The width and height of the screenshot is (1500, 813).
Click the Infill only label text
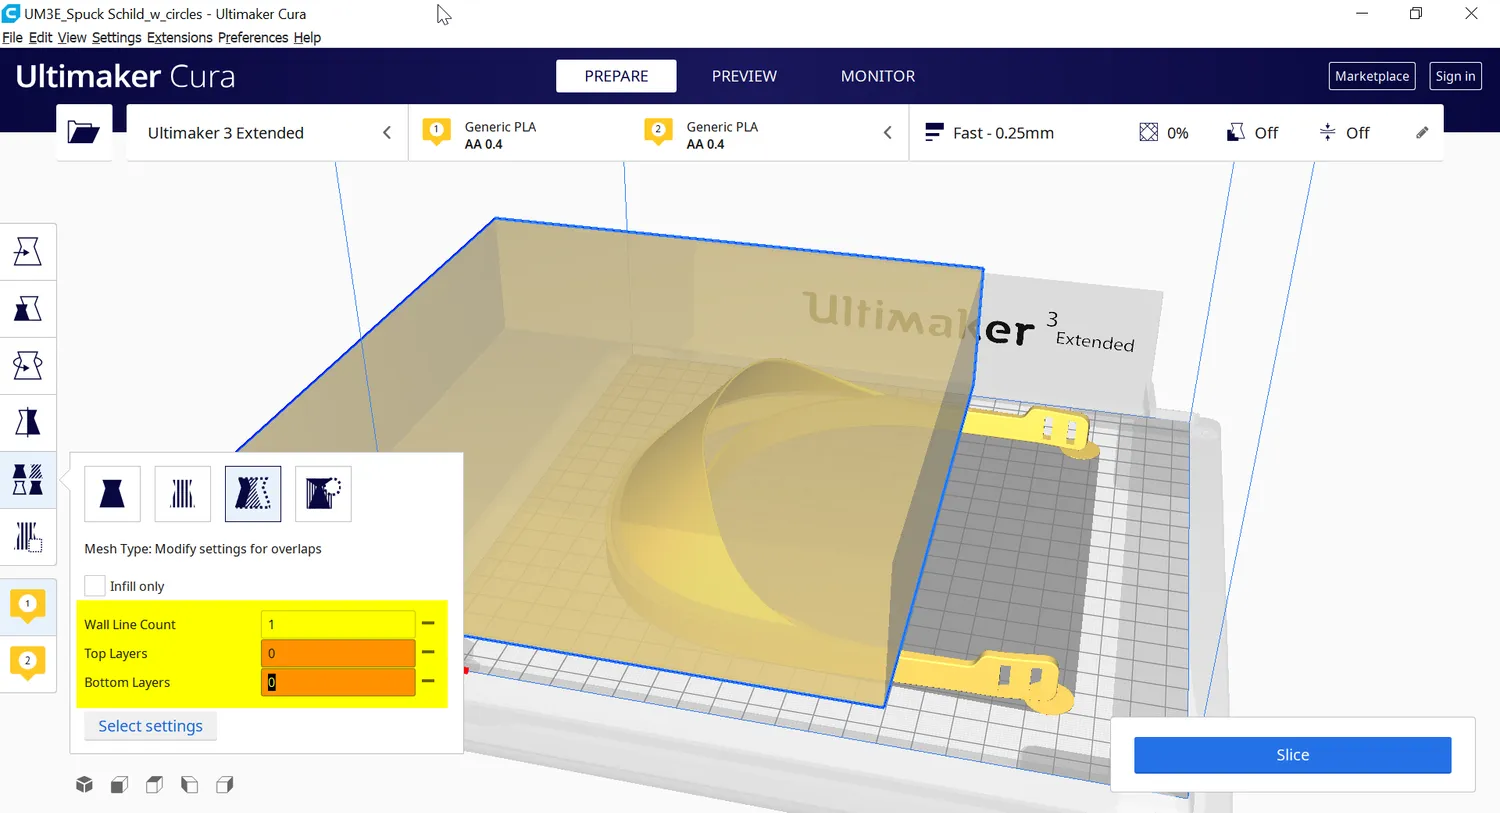(x=137, y=586)
